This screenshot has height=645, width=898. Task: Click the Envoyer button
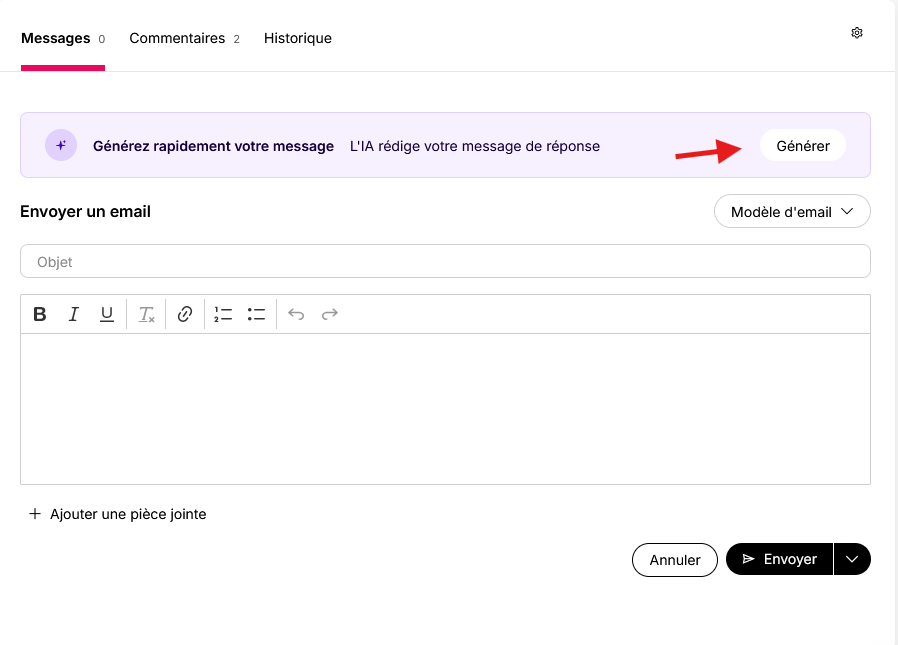point(779,559)
